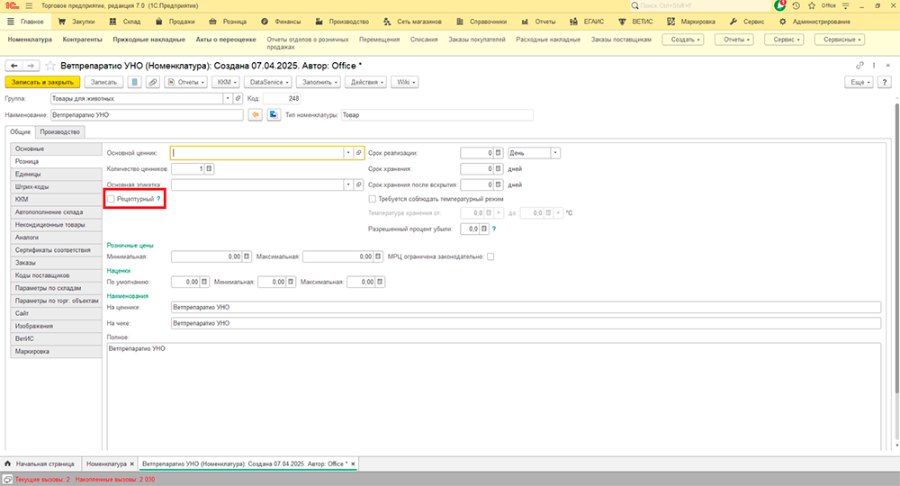900x486 pixels.
Task: Expand the Основная этикетка dropdown
Action: (x=348, y=185)
